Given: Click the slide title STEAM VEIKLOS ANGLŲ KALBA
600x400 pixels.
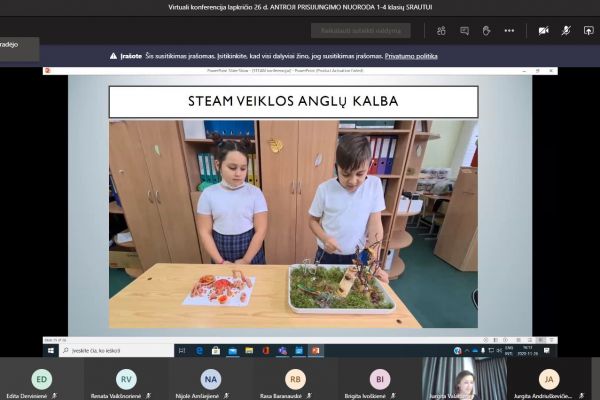Looking at the screenshot, I should [293, 101].
